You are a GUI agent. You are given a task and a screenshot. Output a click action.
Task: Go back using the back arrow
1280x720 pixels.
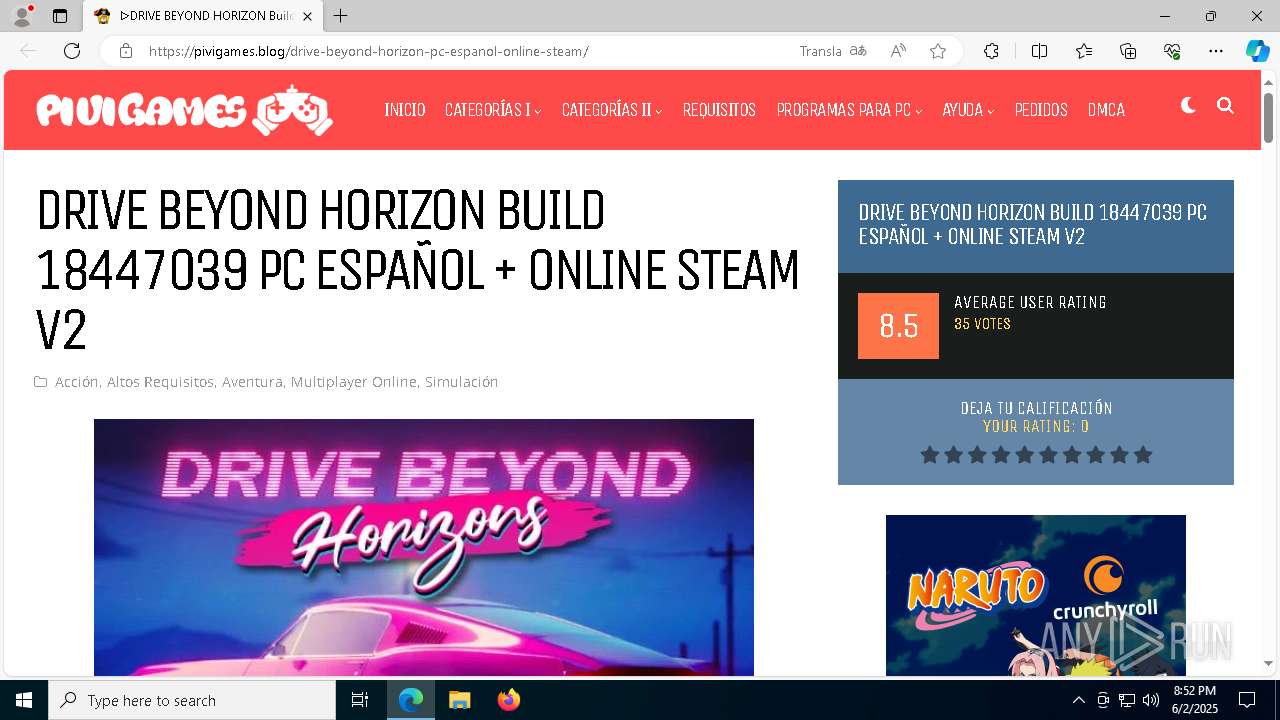(x=28, y=51)
